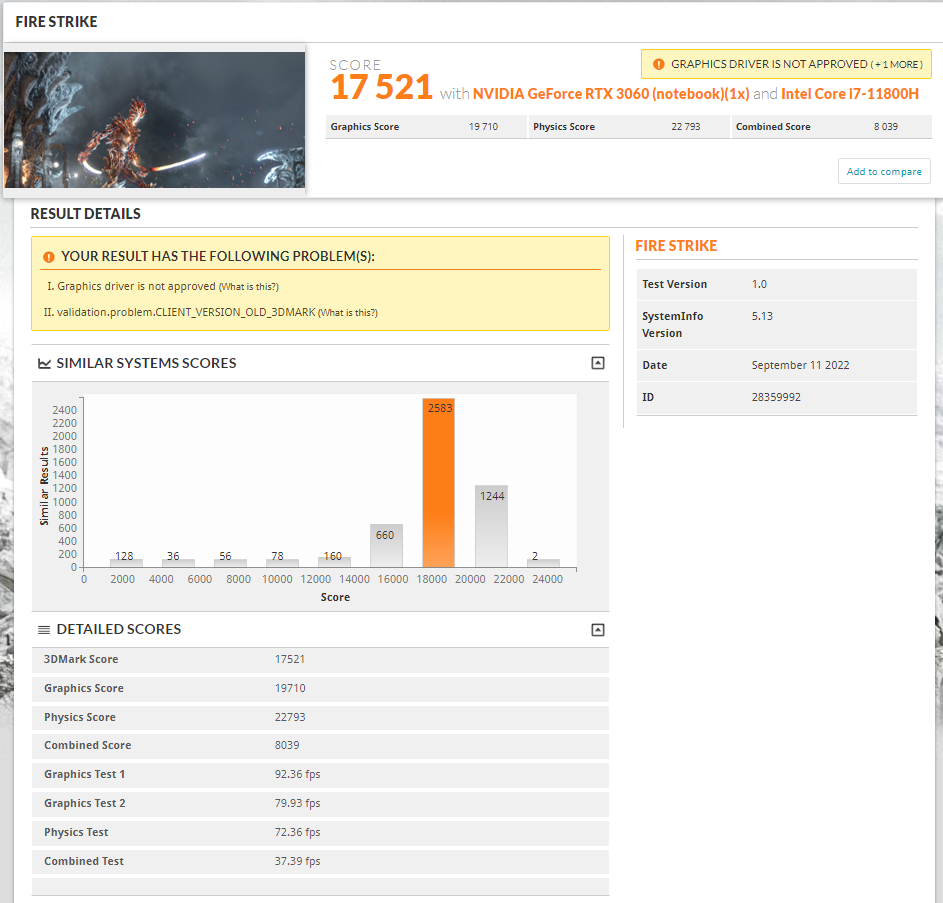Click the NVIDIA GeForce RTX 3060 (notebook) link
The height and width of the screenshot is (903, 943).
point(610,94)
